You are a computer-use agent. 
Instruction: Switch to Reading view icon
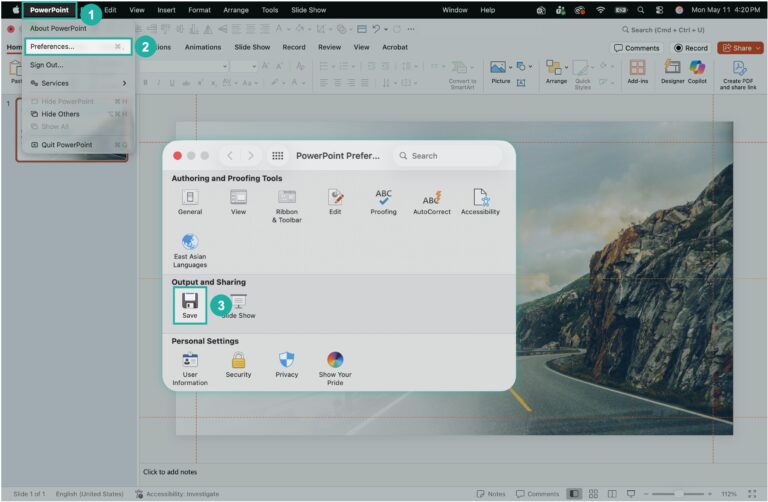pyautogui.click(x=612, y=494)
